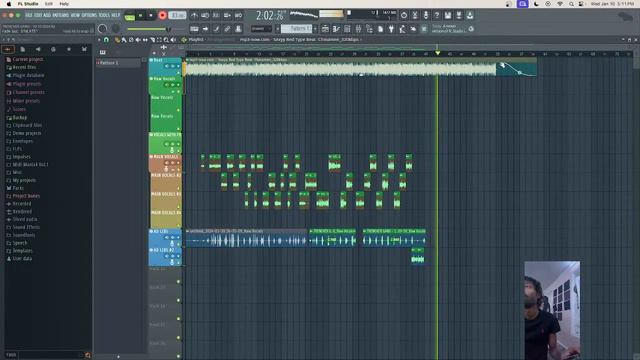Toggle the recording countdown icon
The height and width of the screenshot is (360, 640).
pyautogui.click(x=216, y=16)
